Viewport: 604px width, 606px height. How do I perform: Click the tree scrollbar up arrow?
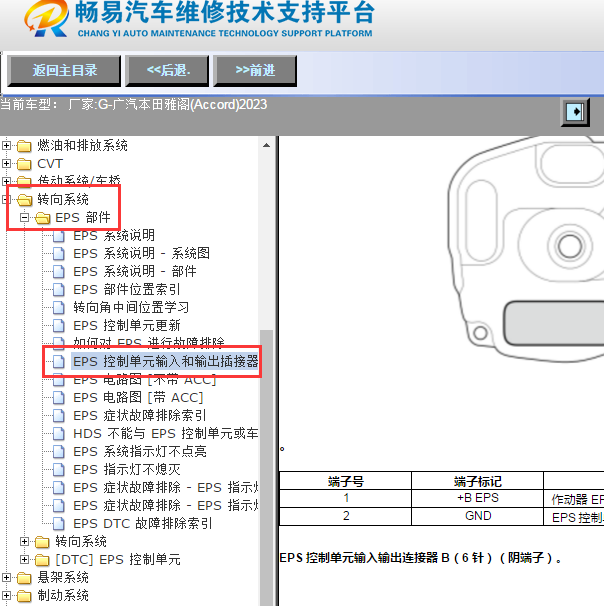point(266,146)
